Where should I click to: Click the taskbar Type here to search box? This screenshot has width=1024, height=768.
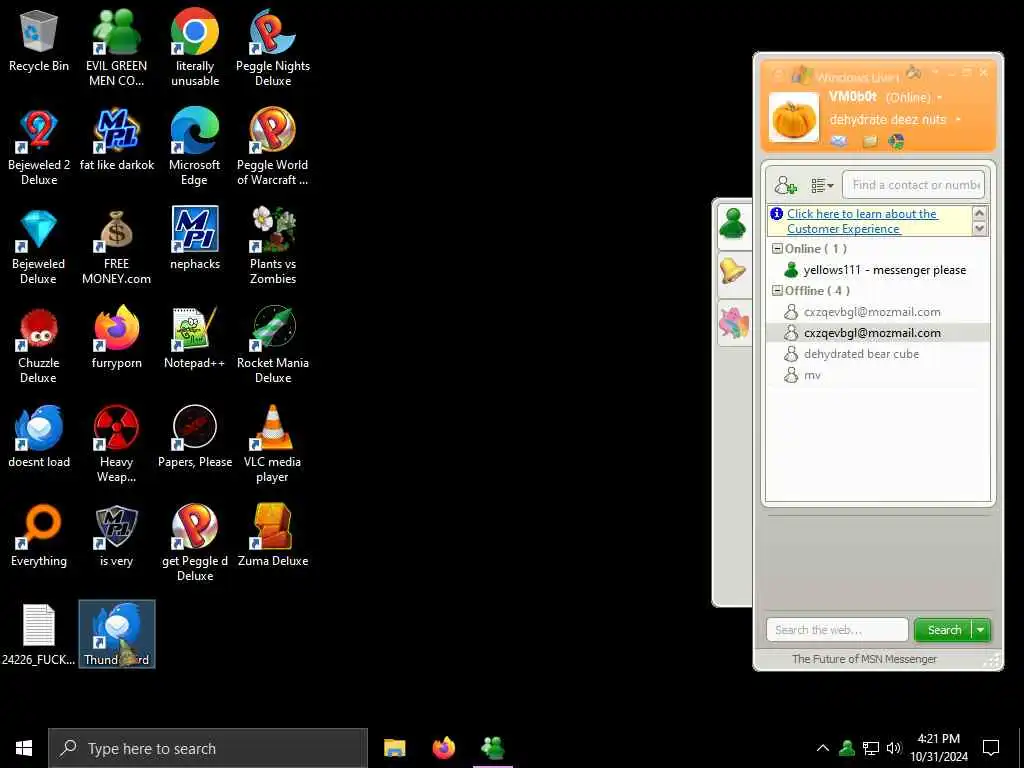click(208, 748)
